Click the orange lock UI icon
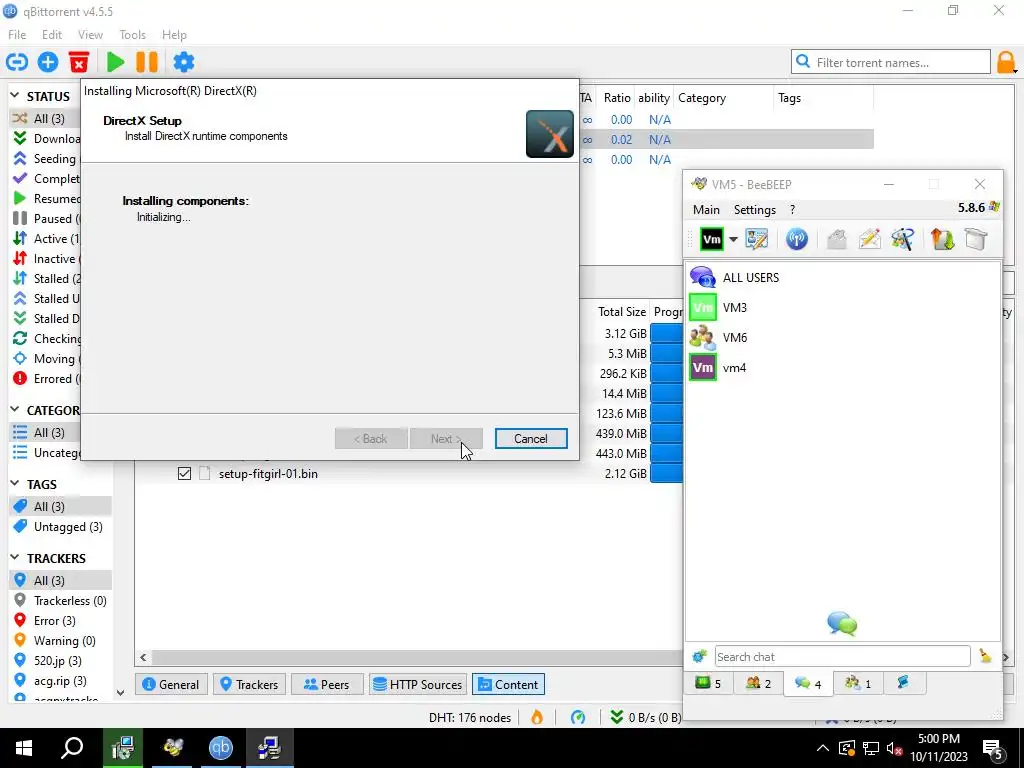The image size is (1024, 768). coord(1006,63)
